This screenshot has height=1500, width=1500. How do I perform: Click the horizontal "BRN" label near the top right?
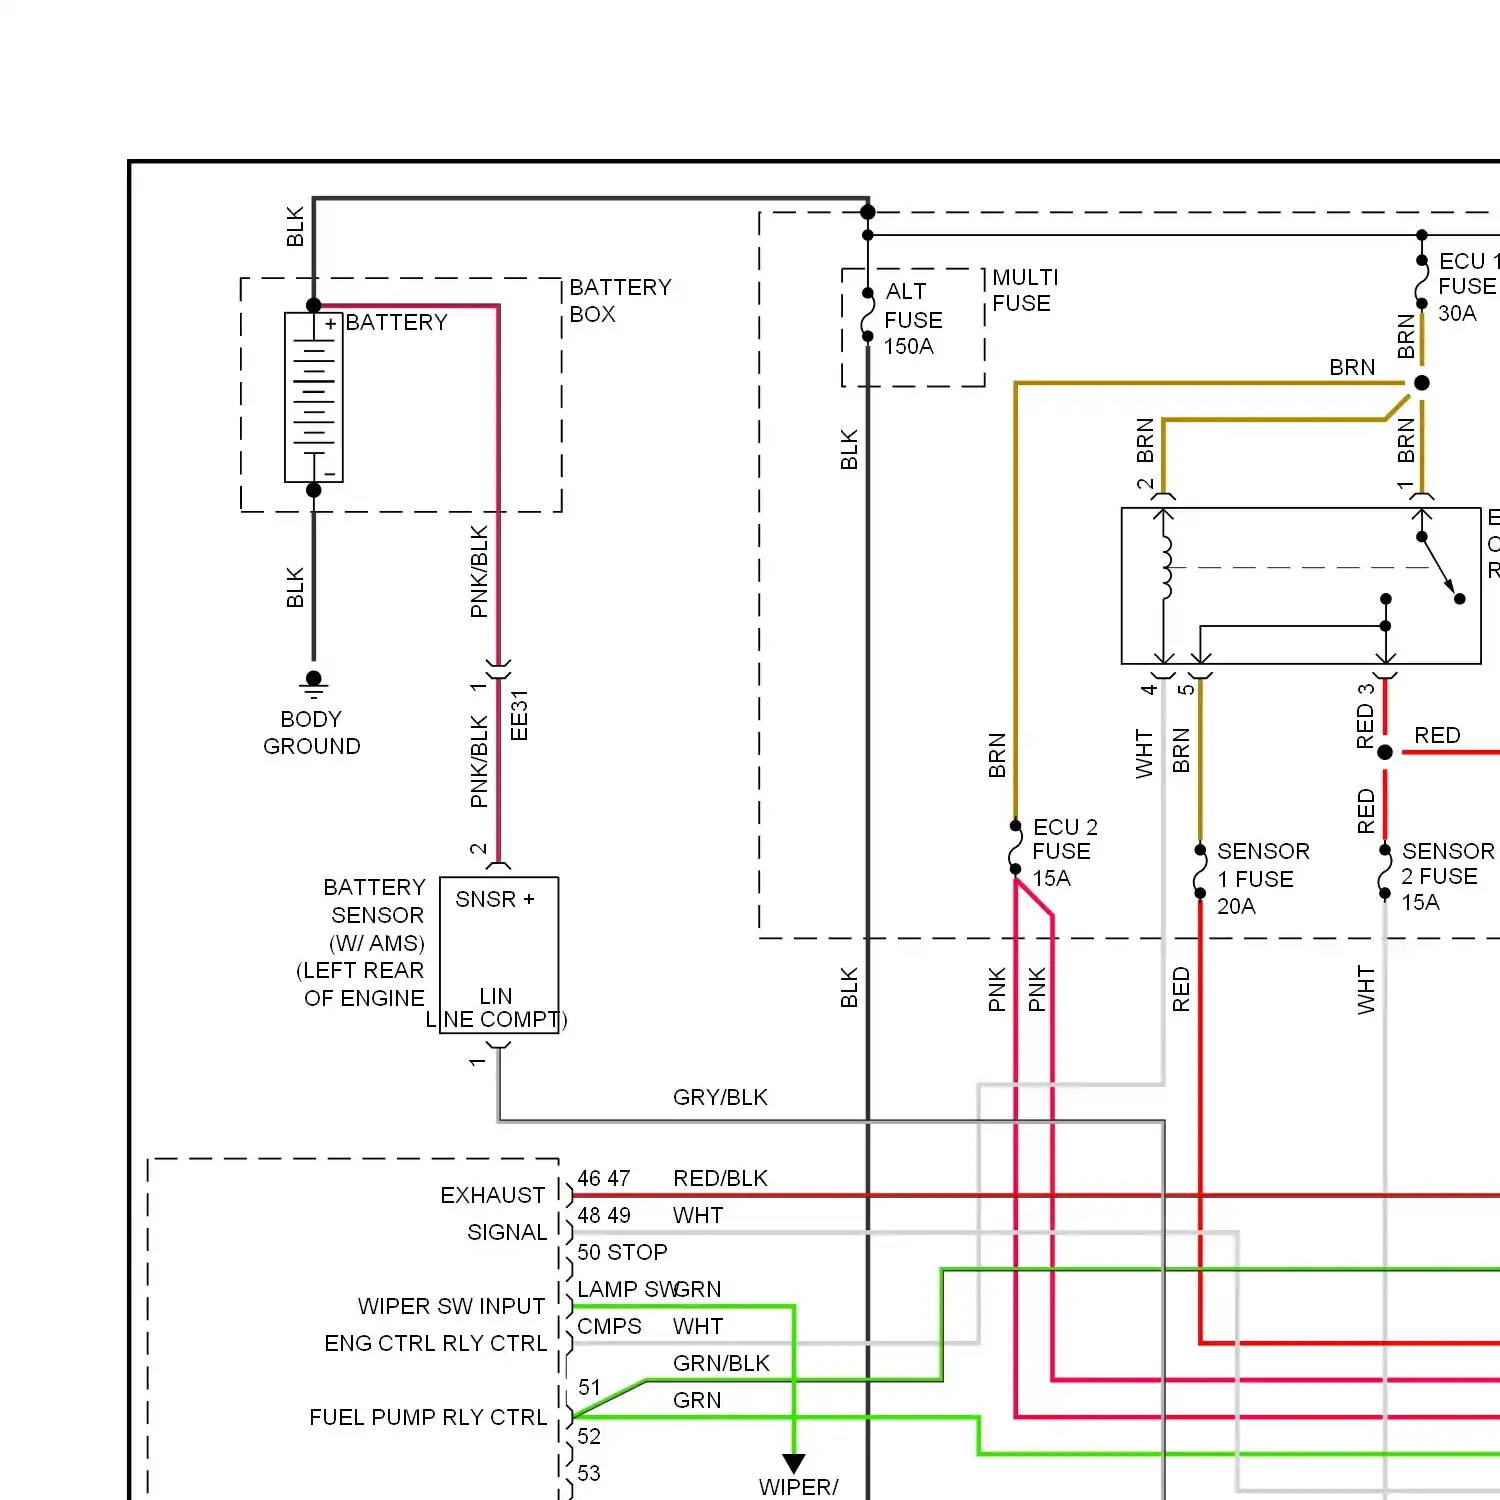(1352, 367)
